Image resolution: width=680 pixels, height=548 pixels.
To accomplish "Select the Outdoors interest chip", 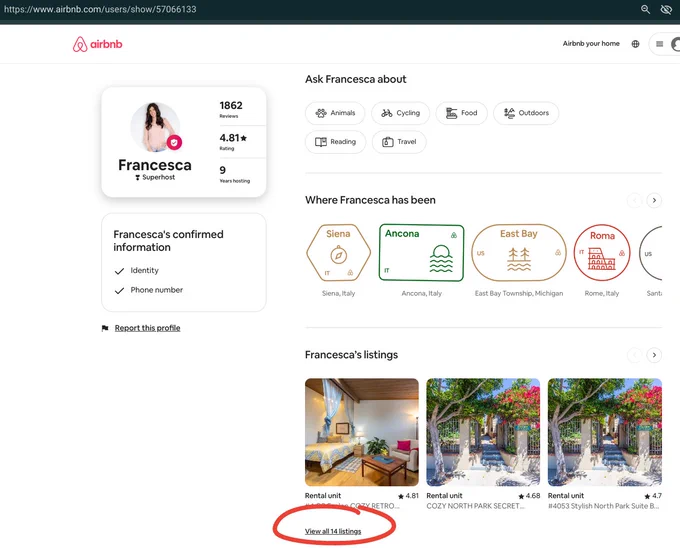I will pyautogui.click(x=526, y=113).
